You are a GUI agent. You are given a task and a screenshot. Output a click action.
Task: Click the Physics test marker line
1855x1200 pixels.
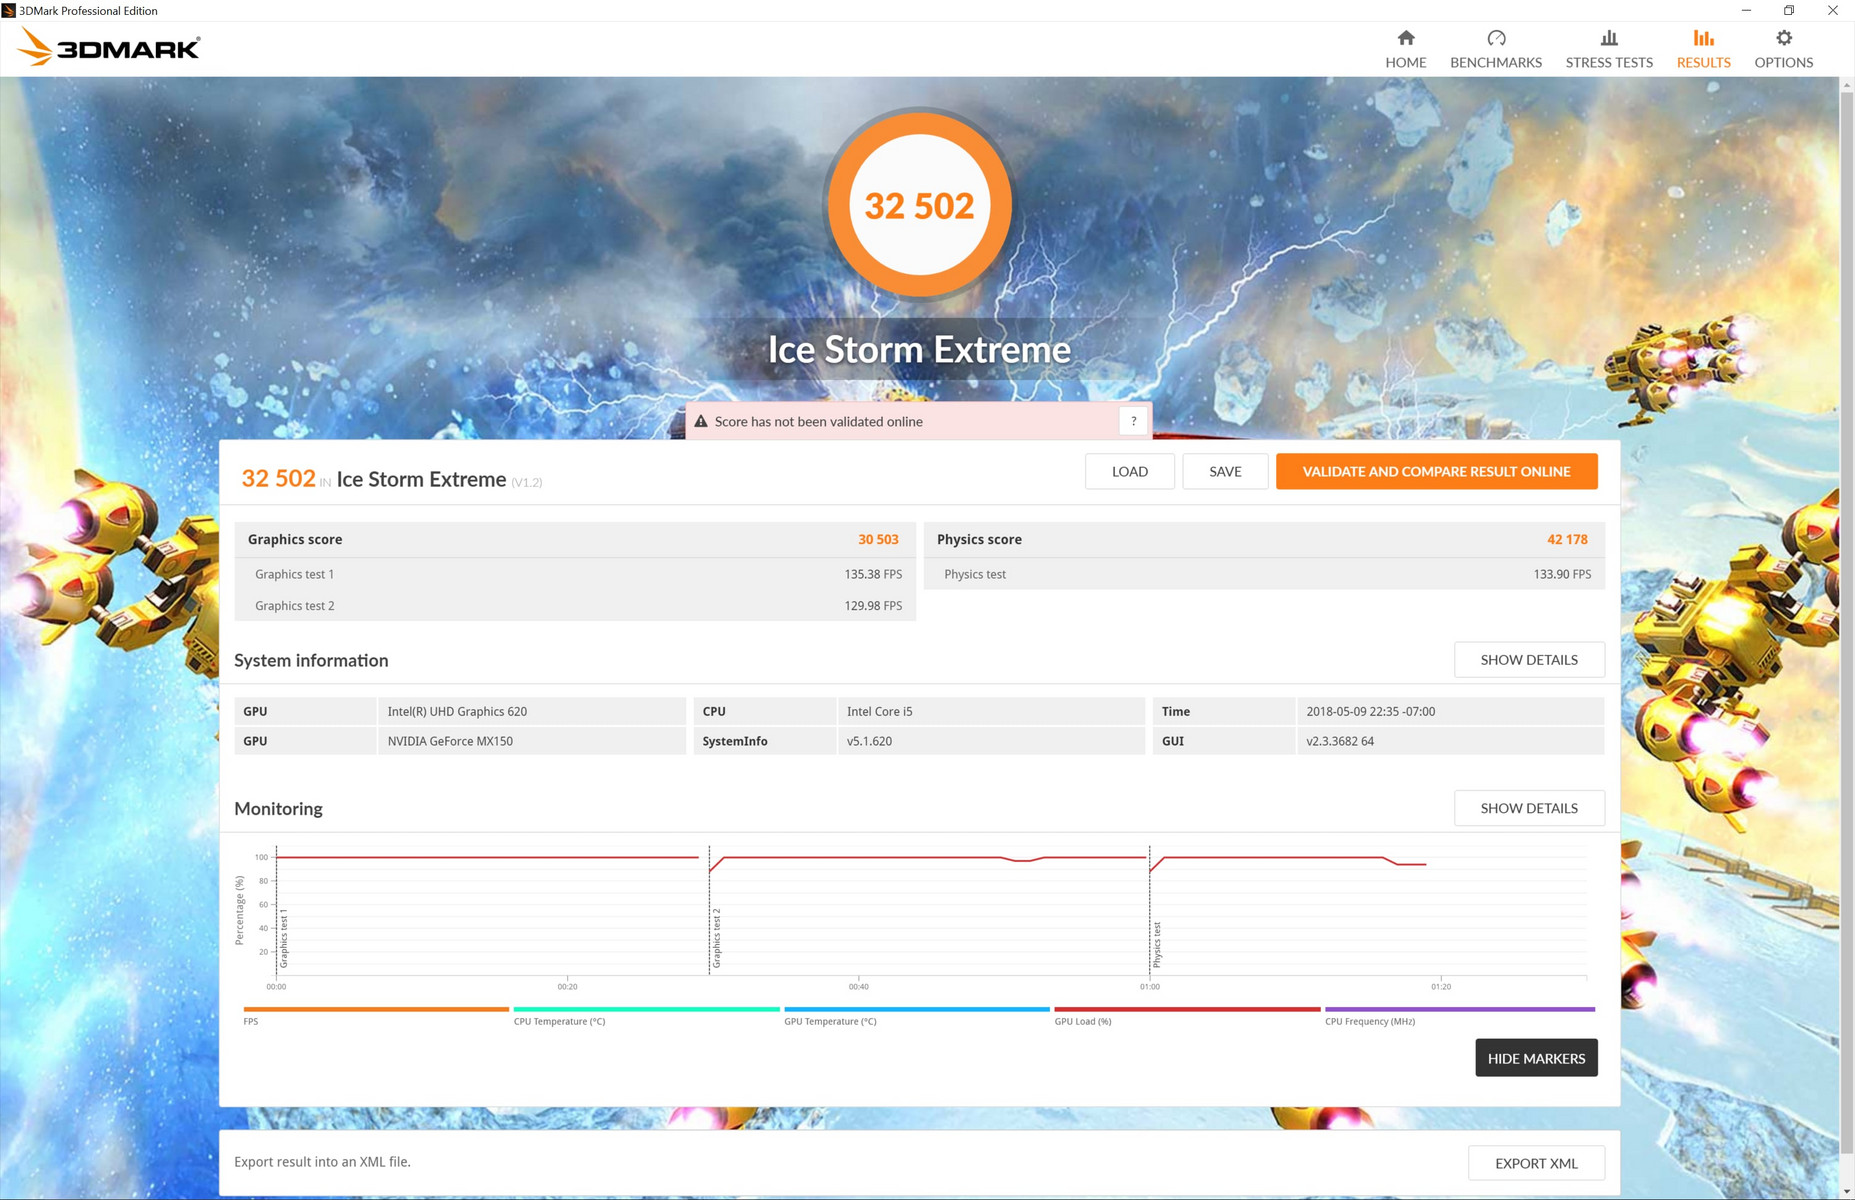1150,910
